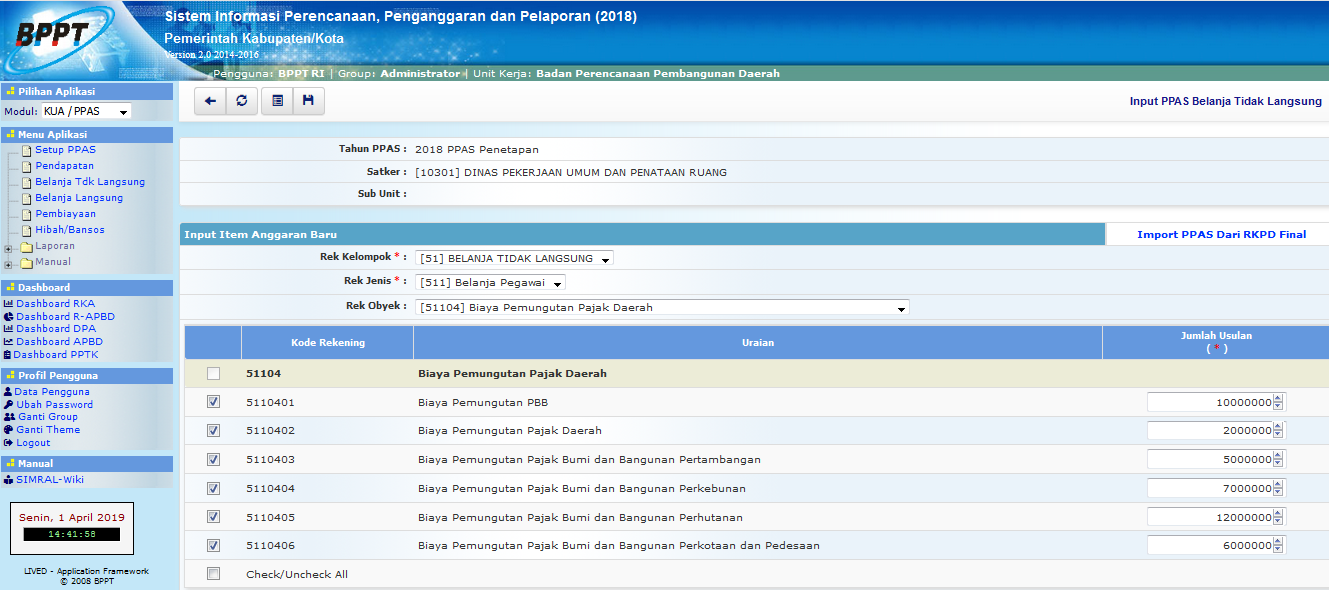
Task: Open the Rek Obyek dropdown
Action: 662,308
